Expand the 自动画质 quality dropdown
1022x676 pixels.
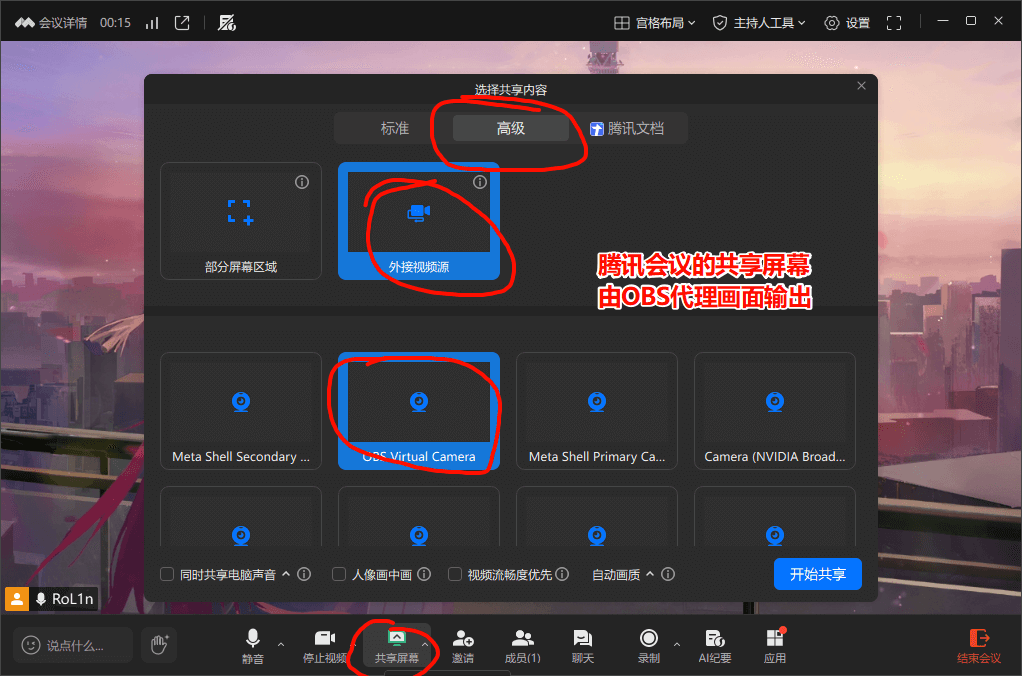coord(622,574)
